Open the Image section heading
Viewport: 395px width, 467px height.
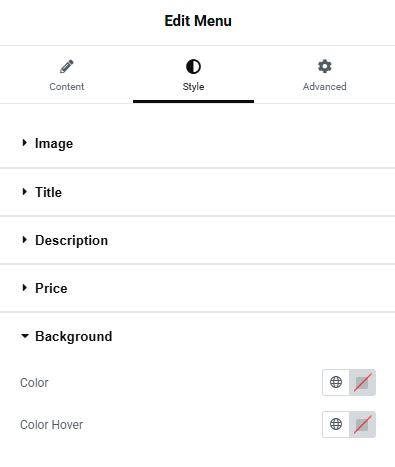[54, 144]
